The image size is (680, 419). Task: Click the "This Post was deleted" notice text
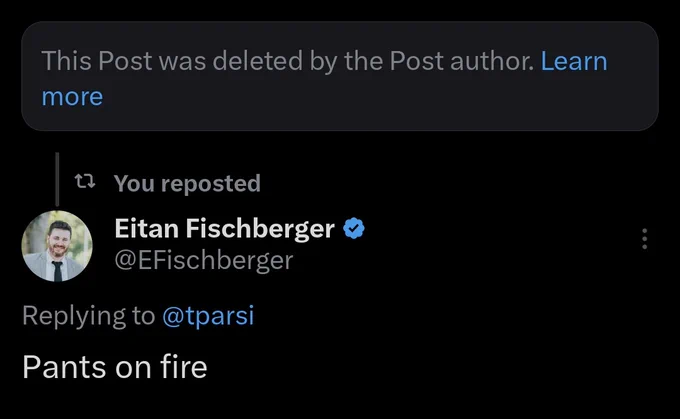tap(288, 61)
